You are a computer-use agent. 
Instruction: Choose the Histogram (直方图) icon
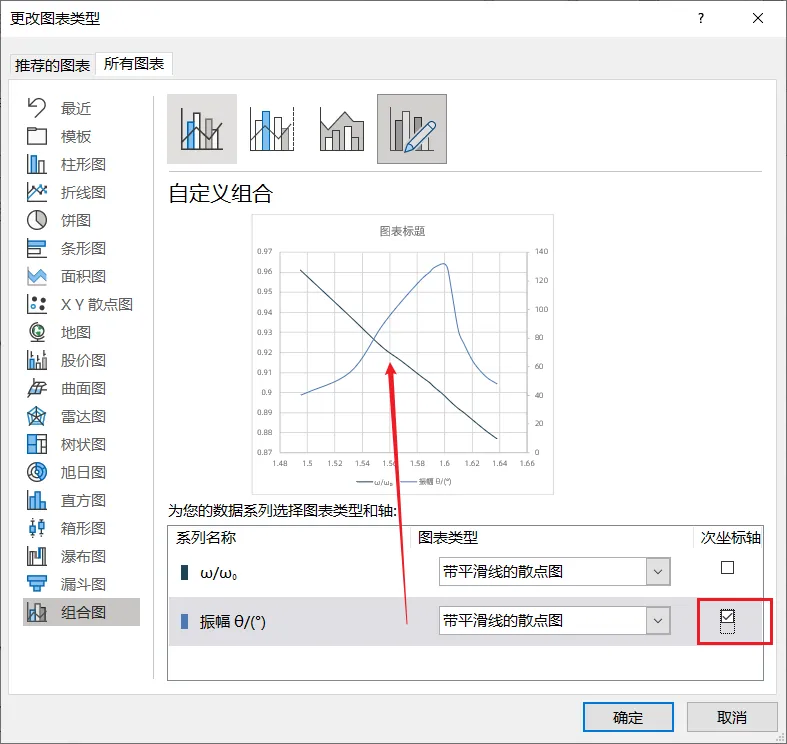pyautogui.click(x=37, y=500)
